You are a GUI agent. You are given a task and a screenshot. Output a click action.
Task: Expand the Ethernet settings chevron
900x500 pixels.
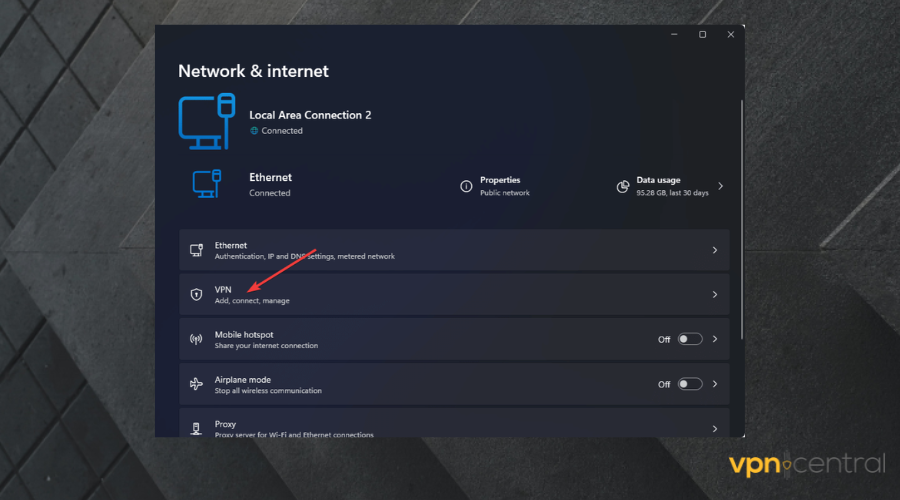714,250
